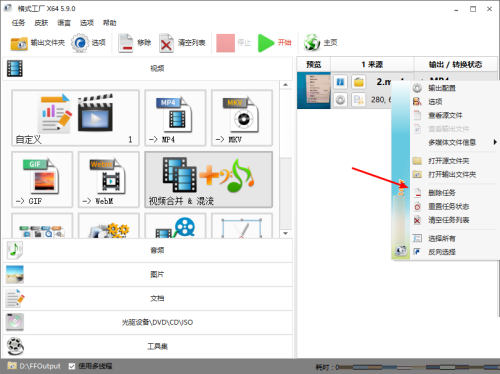Clear the list with 清空列表

182,43
